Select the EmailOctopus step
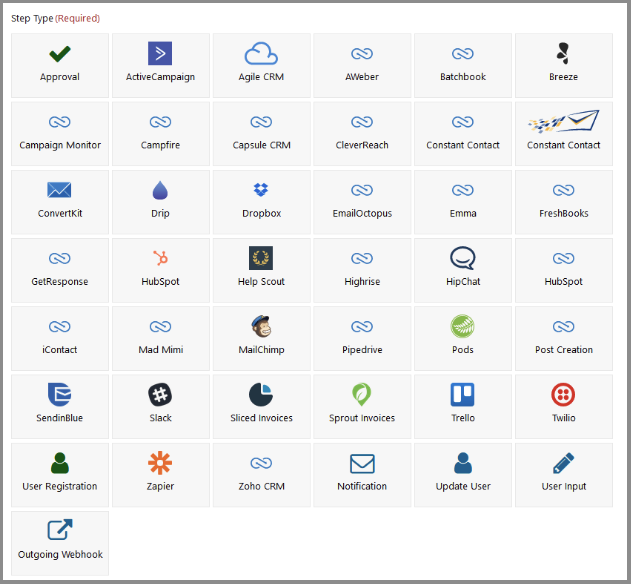 (362, 202)
